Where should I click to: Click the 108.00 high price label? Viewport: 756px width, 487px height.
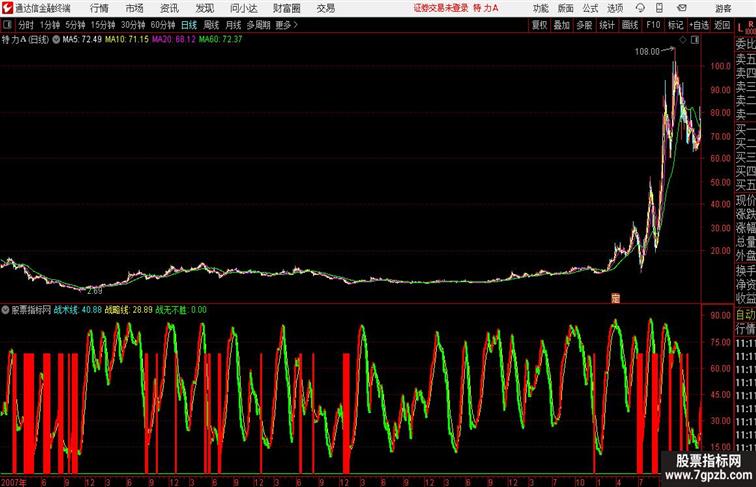[647, 51]
